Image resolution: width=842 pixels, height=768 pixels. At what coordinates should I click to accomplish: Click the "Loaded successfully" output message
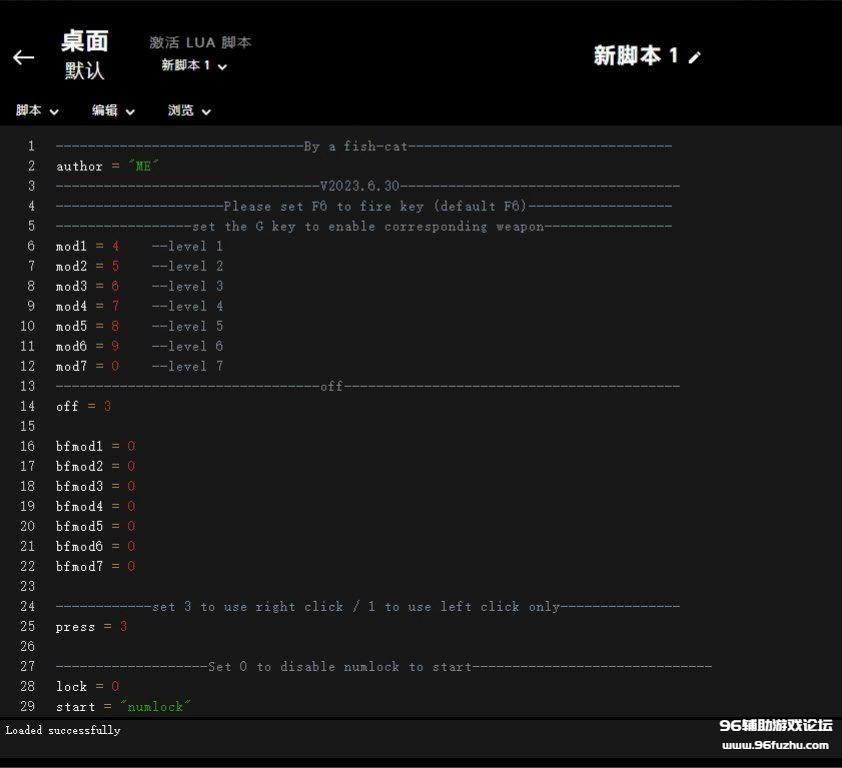coord(63,730)
